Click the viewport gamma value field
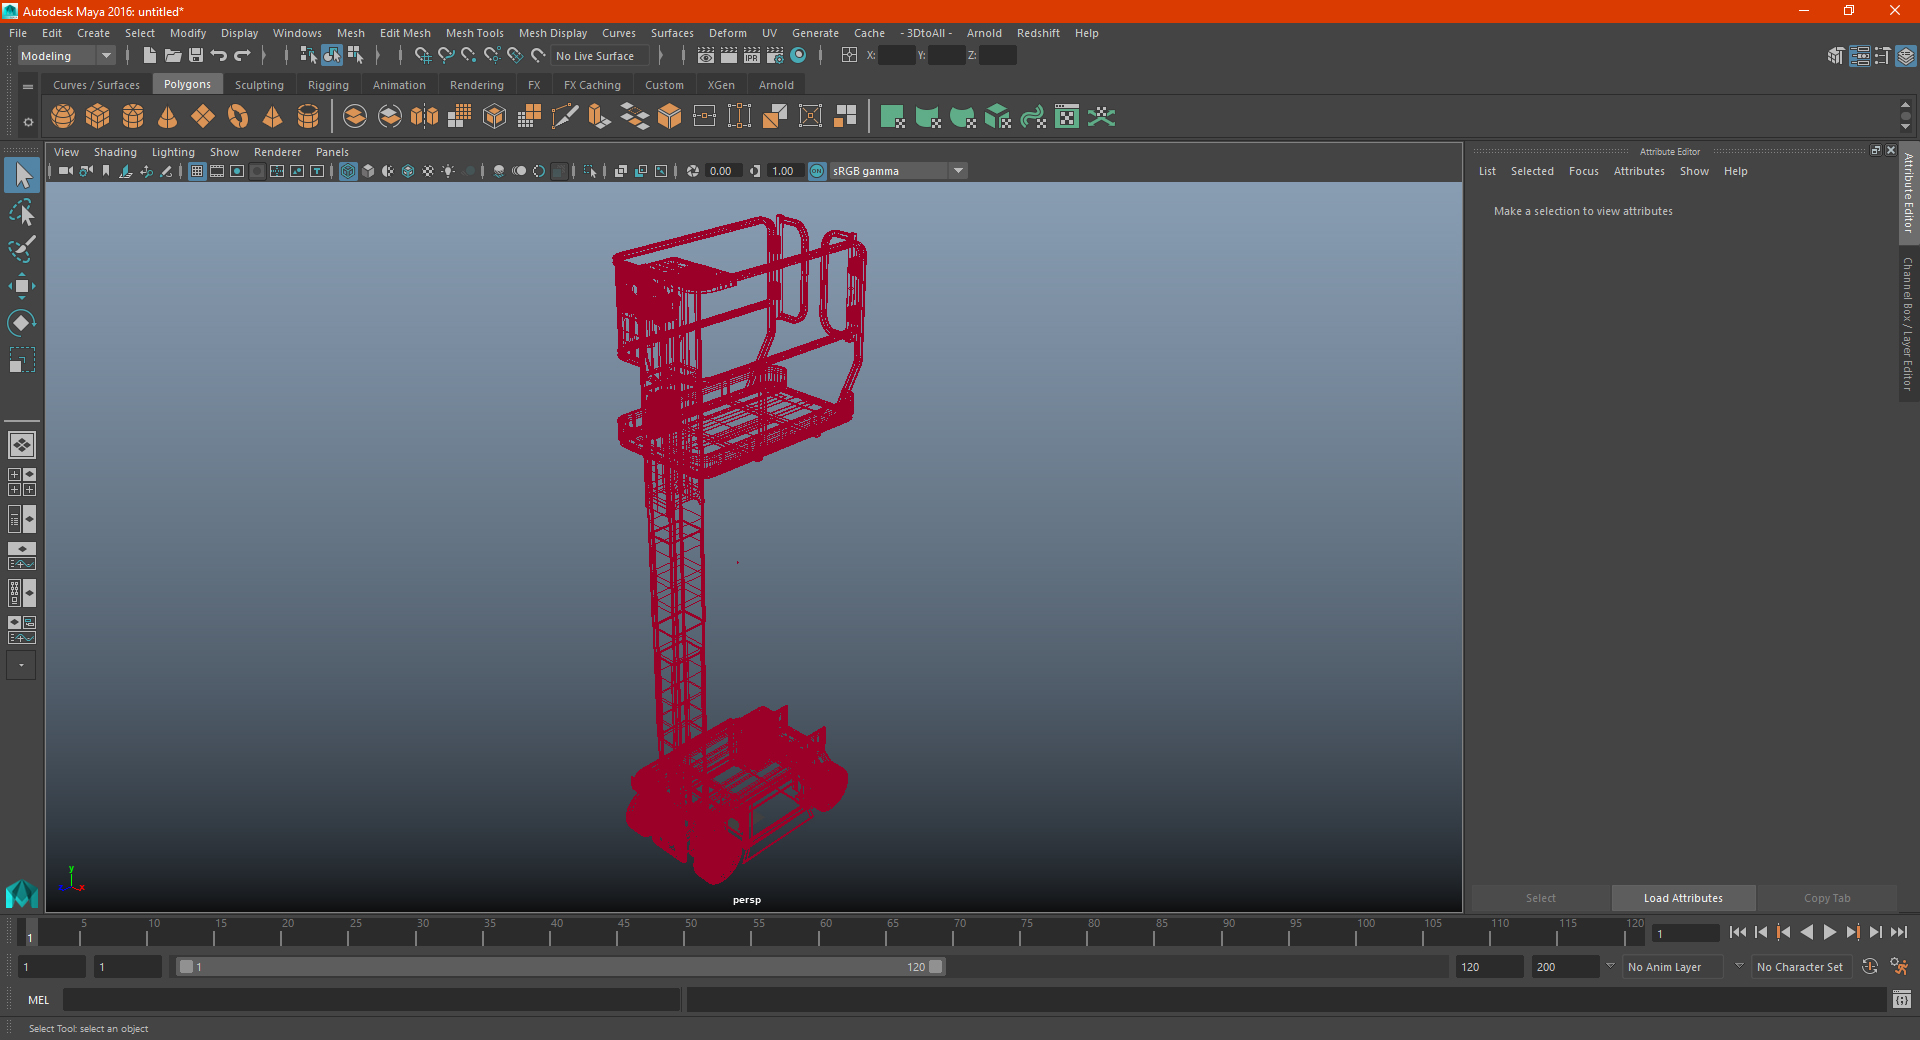The width and height of the screenshot is (1920, 1040). [786, 171]
